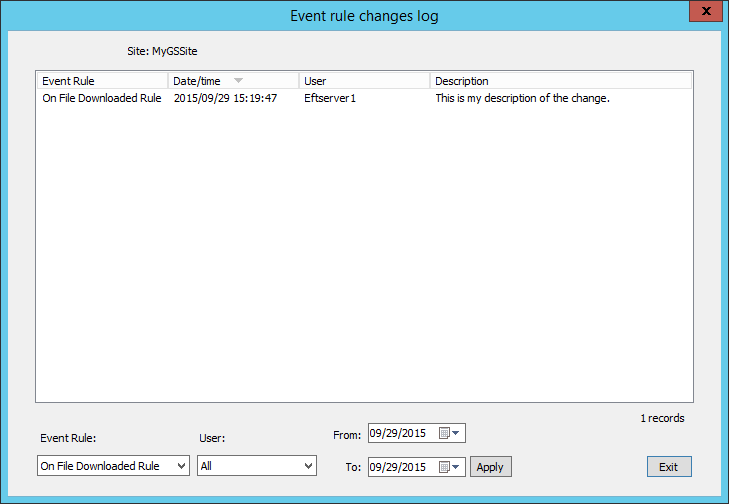The width and height of the screenshot is (729, 504).
Task: Select the change description text in the row
Action: click(x=522, y=99)
